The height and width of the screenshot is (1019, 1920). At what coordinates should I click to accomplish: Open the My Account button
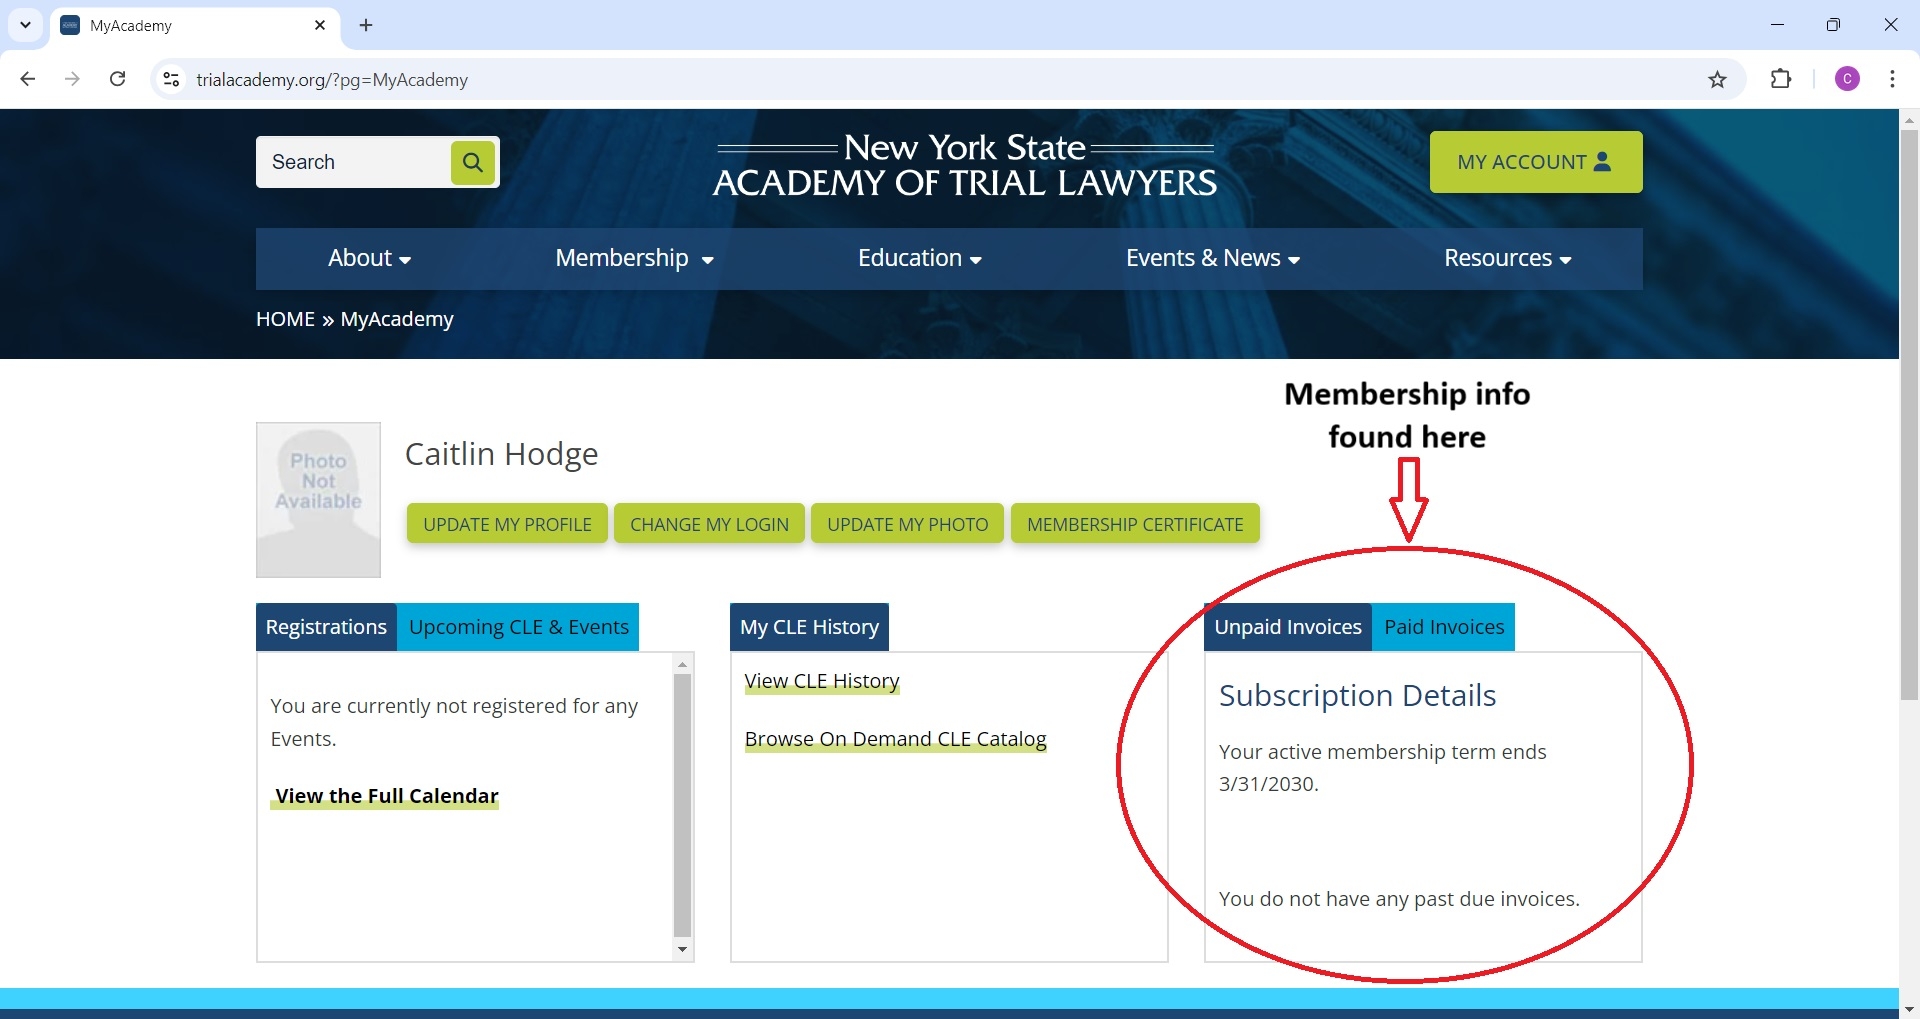coord(1535,162)
